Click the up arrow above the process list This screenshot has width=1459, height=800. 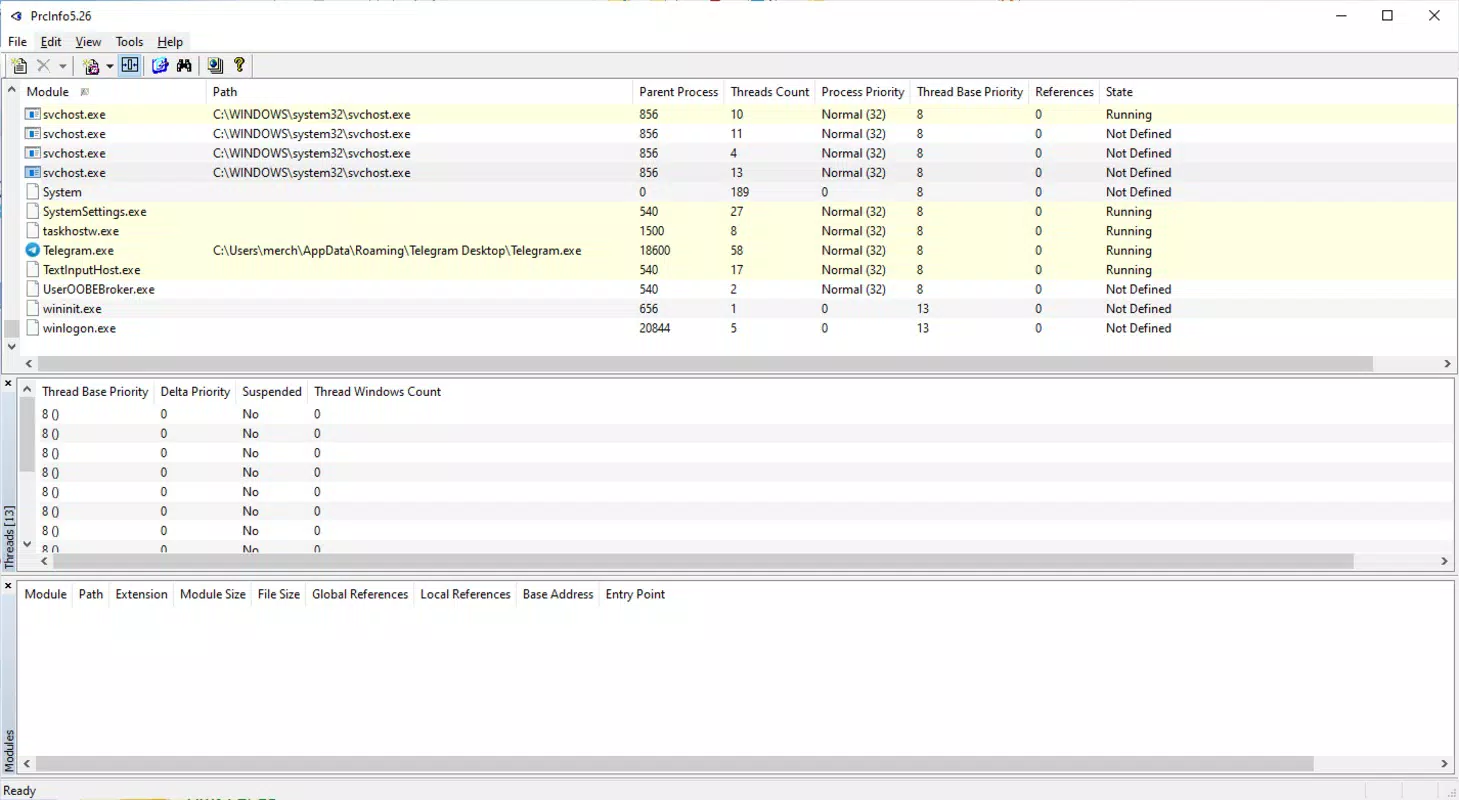(11, 90)
